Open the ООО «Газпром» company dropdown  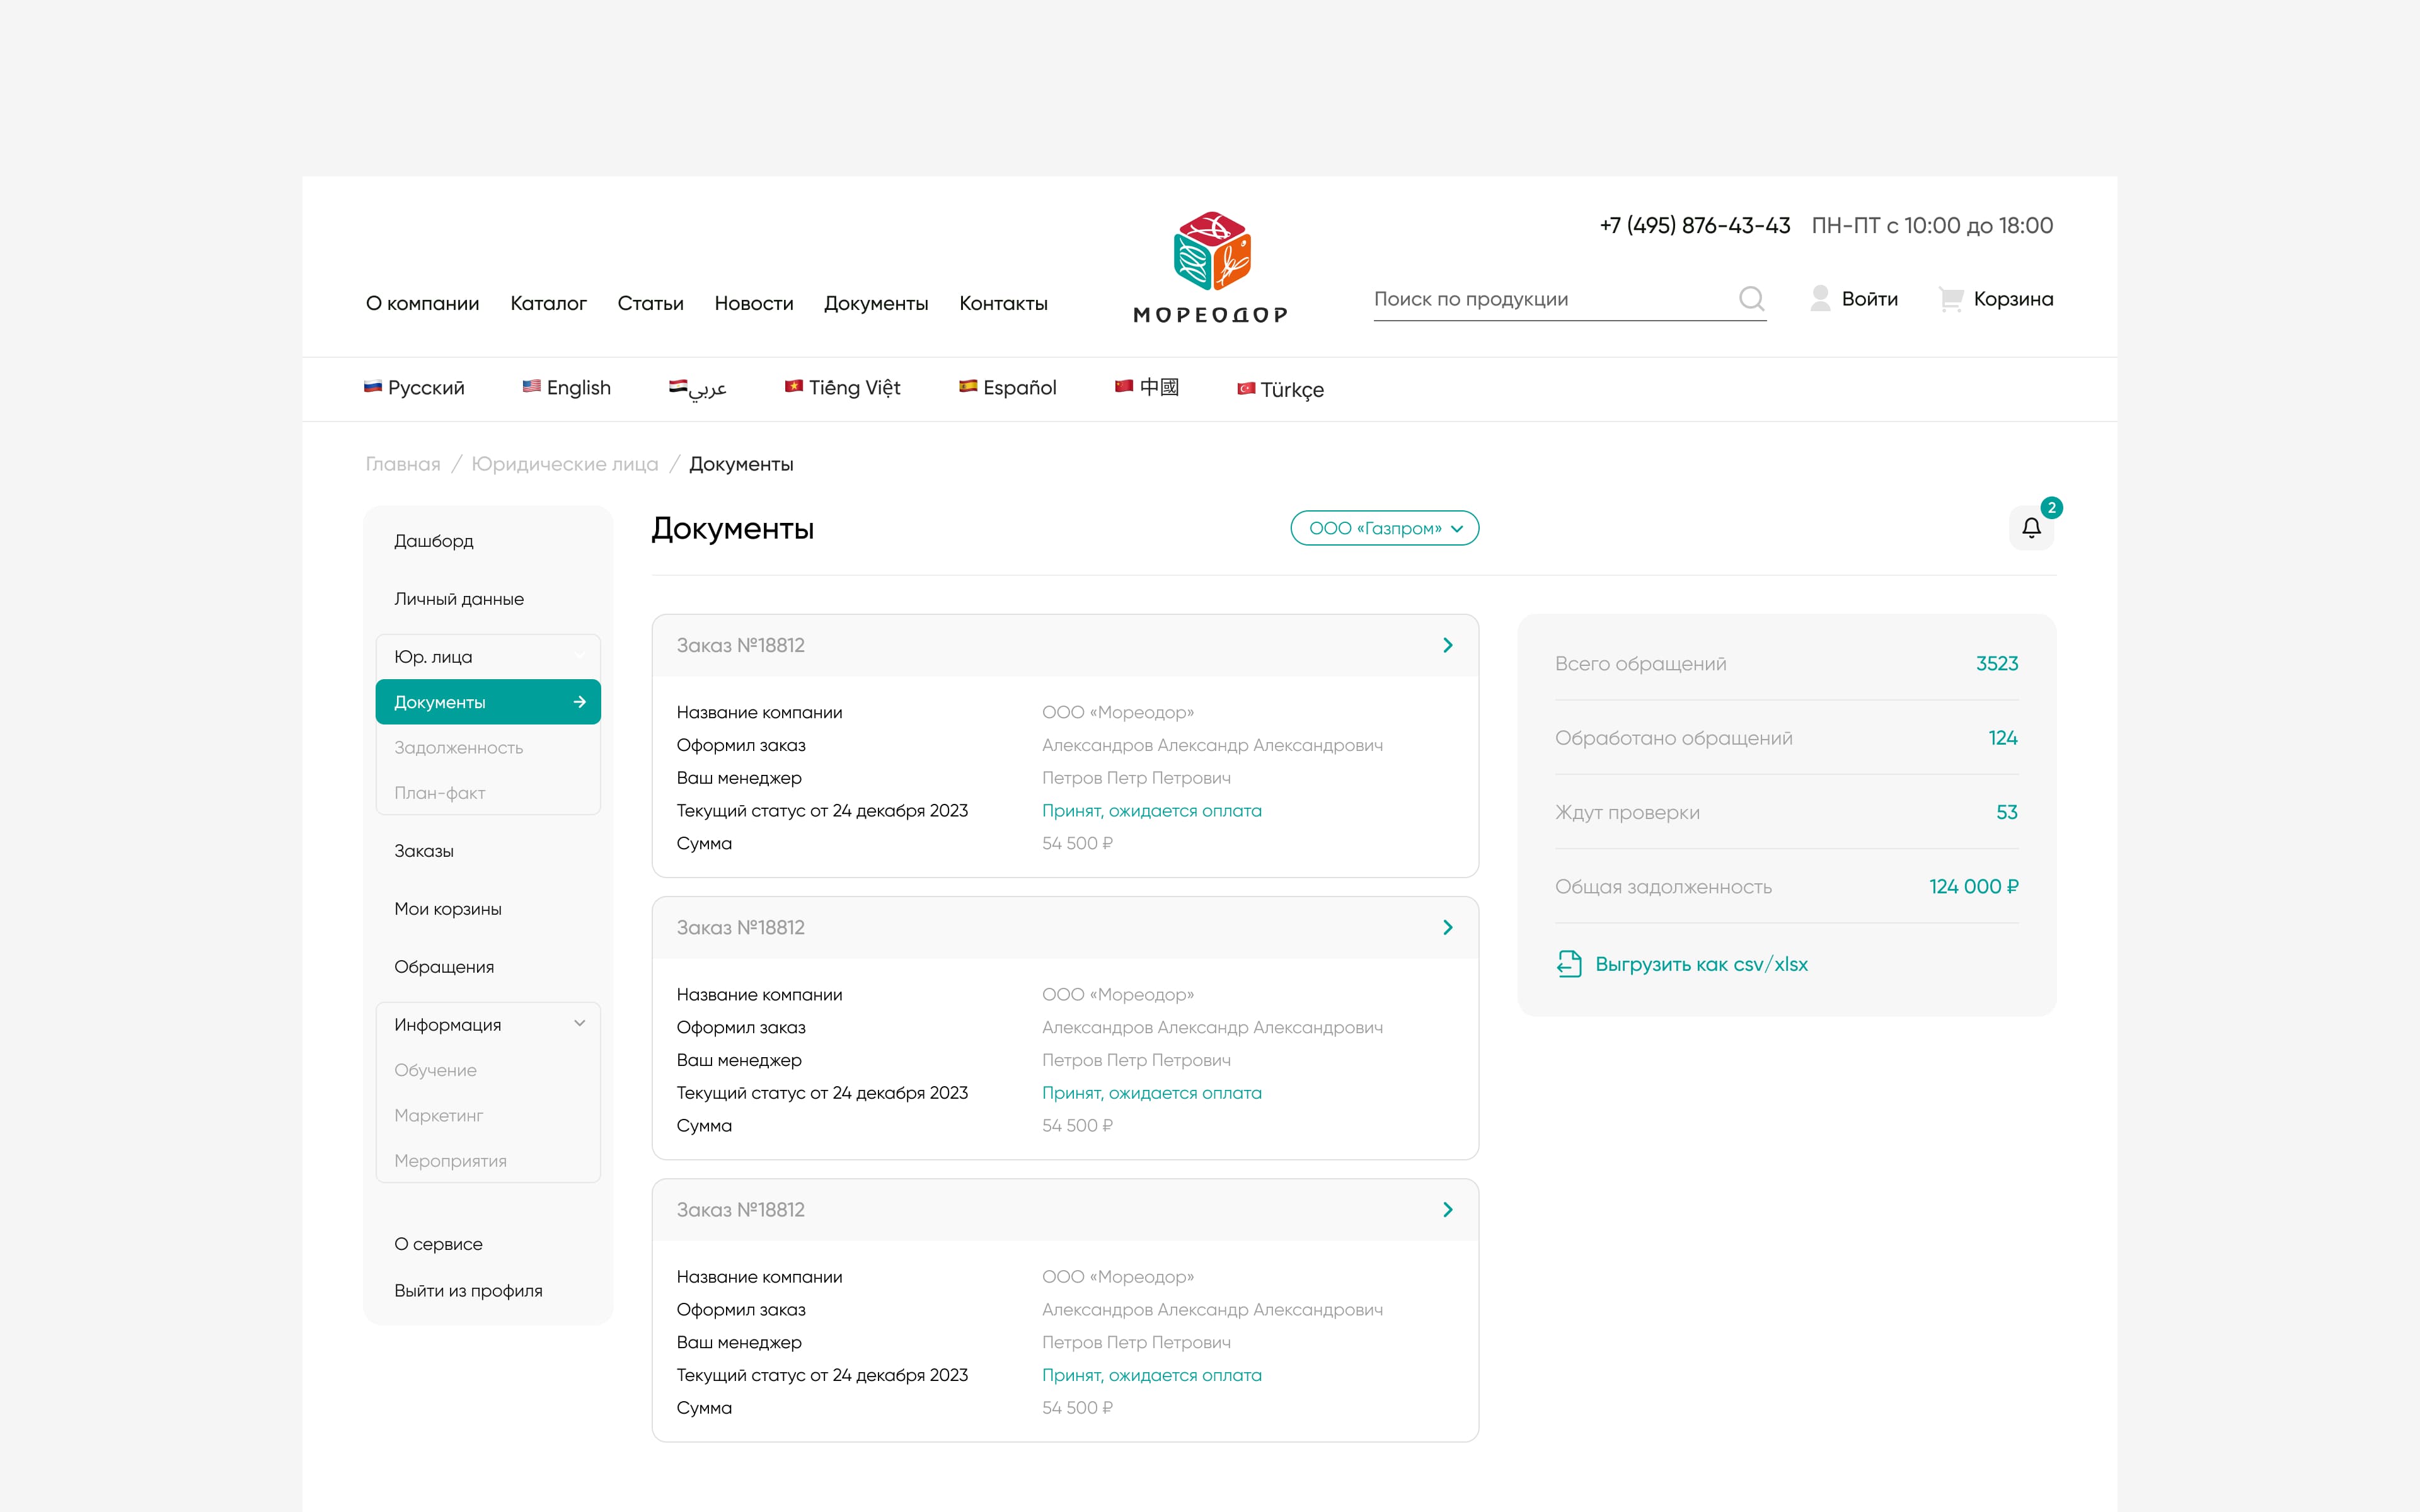click(1384, 528)
